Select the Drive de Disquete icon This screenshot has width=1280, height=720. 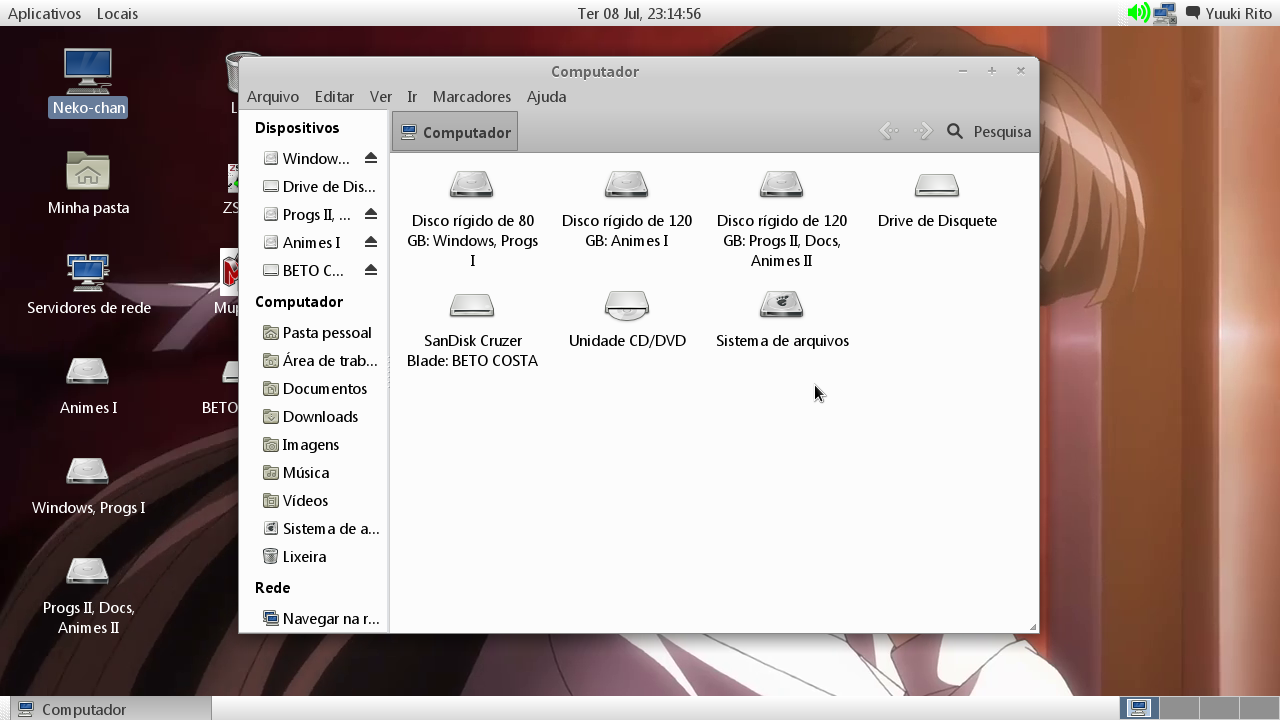(937, 186)
